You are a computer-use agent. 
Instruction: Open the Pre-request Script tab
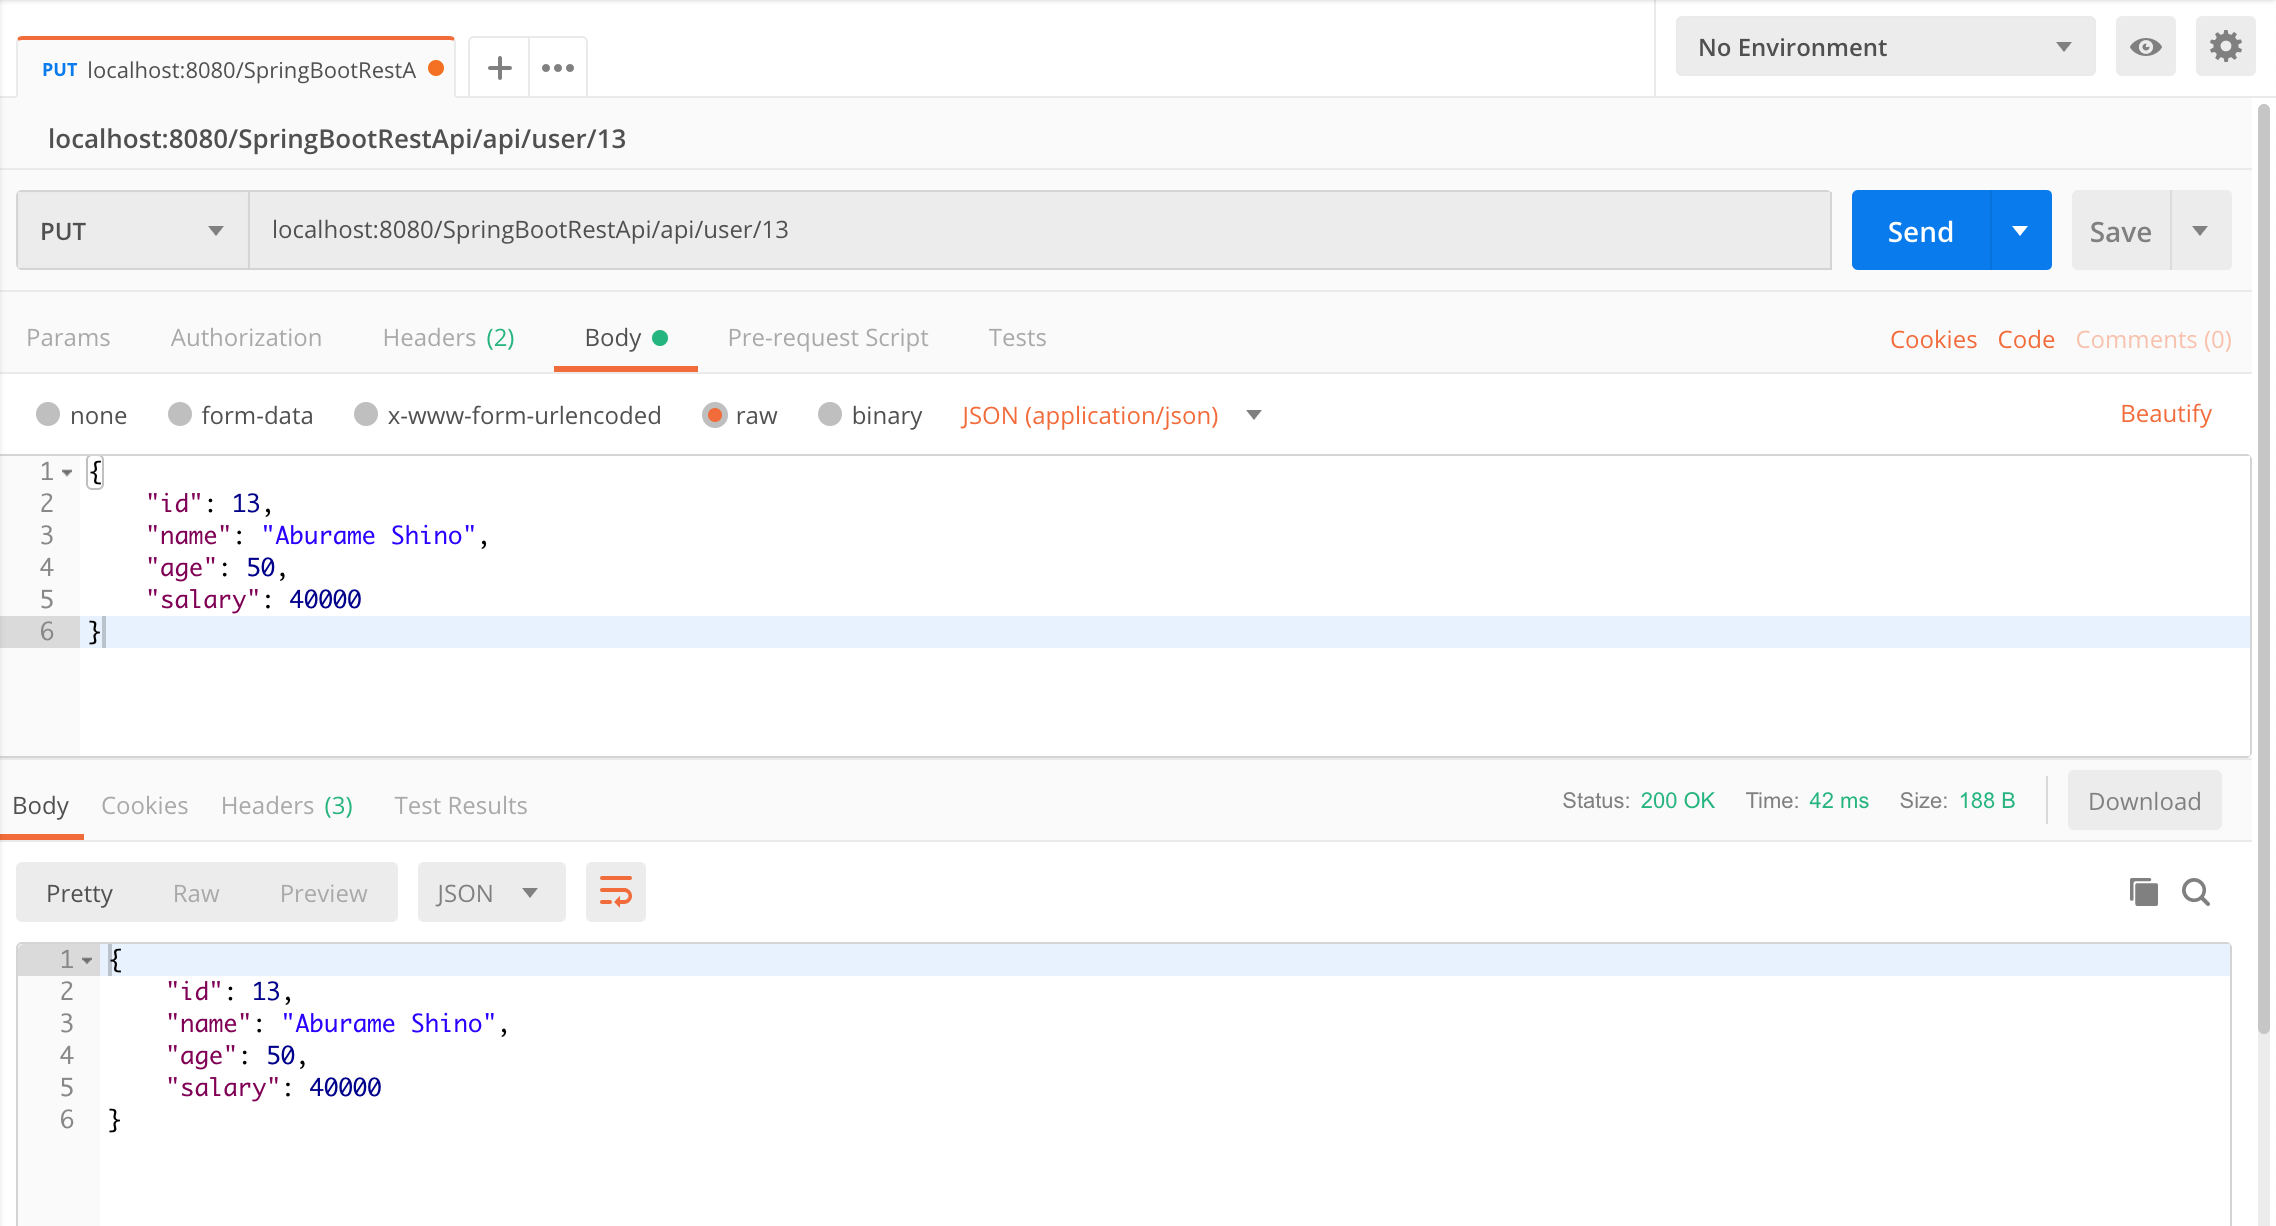point(827,338)
